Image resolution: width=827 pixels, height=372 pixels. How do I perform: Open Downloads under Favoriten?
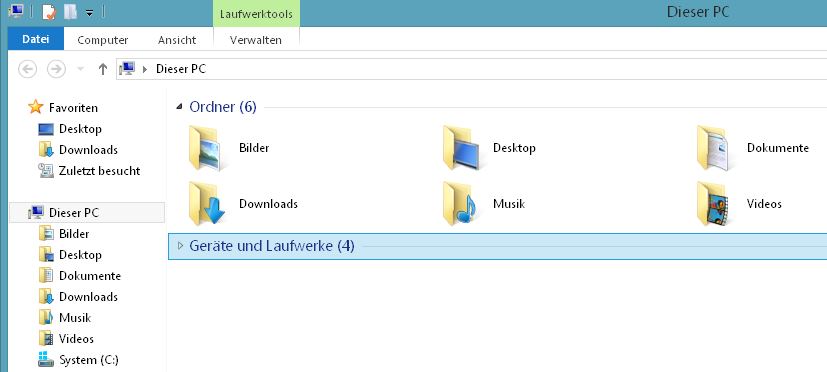[x=88, y=150]
